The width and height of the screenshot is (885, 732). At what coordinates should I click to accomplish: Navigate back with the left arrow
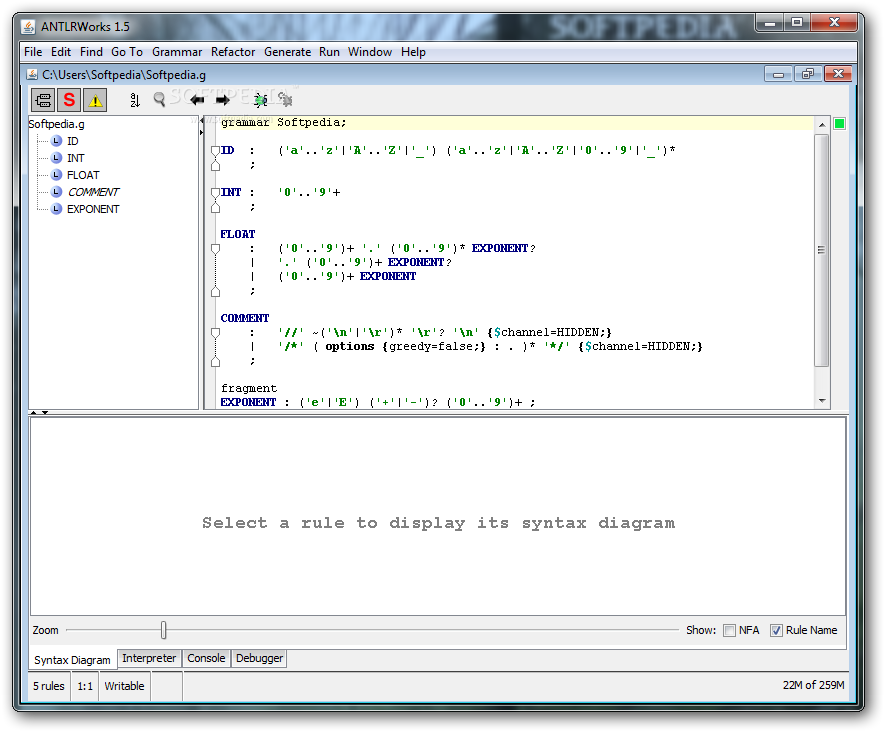click(x=197, y=100)
